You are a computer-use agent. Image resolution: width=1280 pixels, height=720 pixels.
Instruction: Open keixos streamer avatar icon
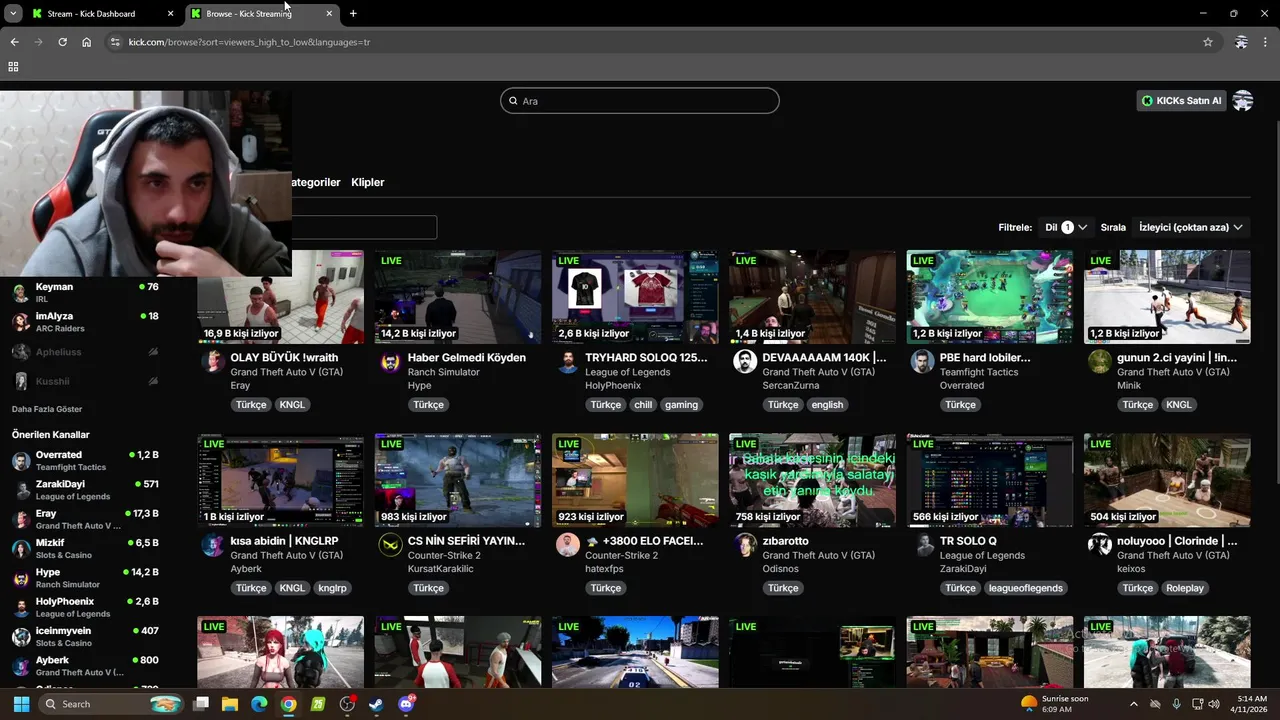[1100, 545]
